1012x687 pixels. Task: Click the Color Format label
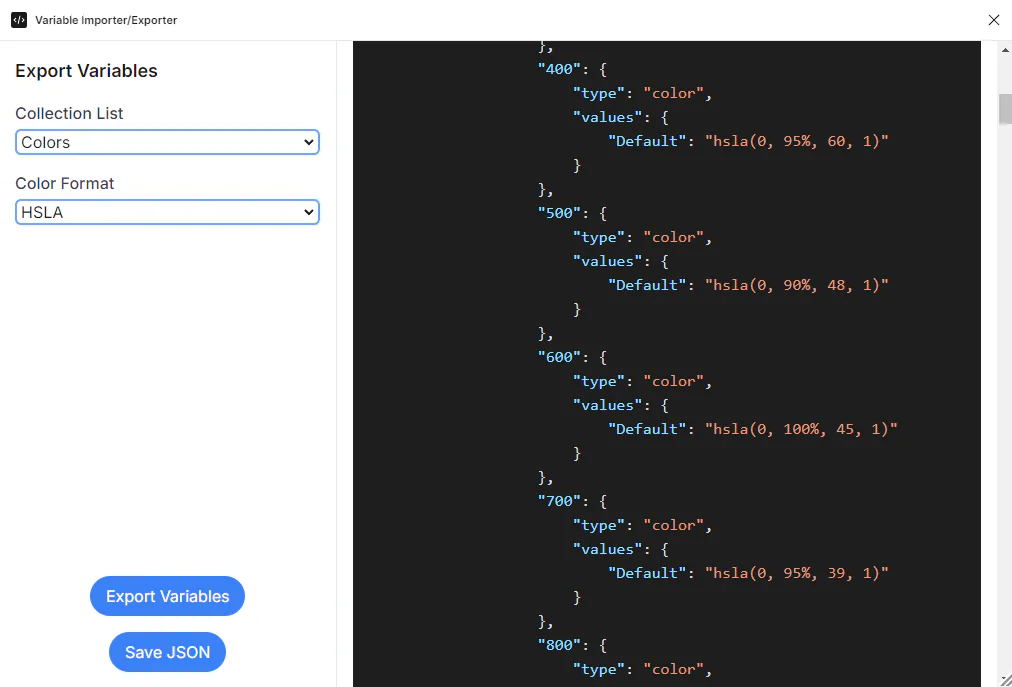point(65,183)
